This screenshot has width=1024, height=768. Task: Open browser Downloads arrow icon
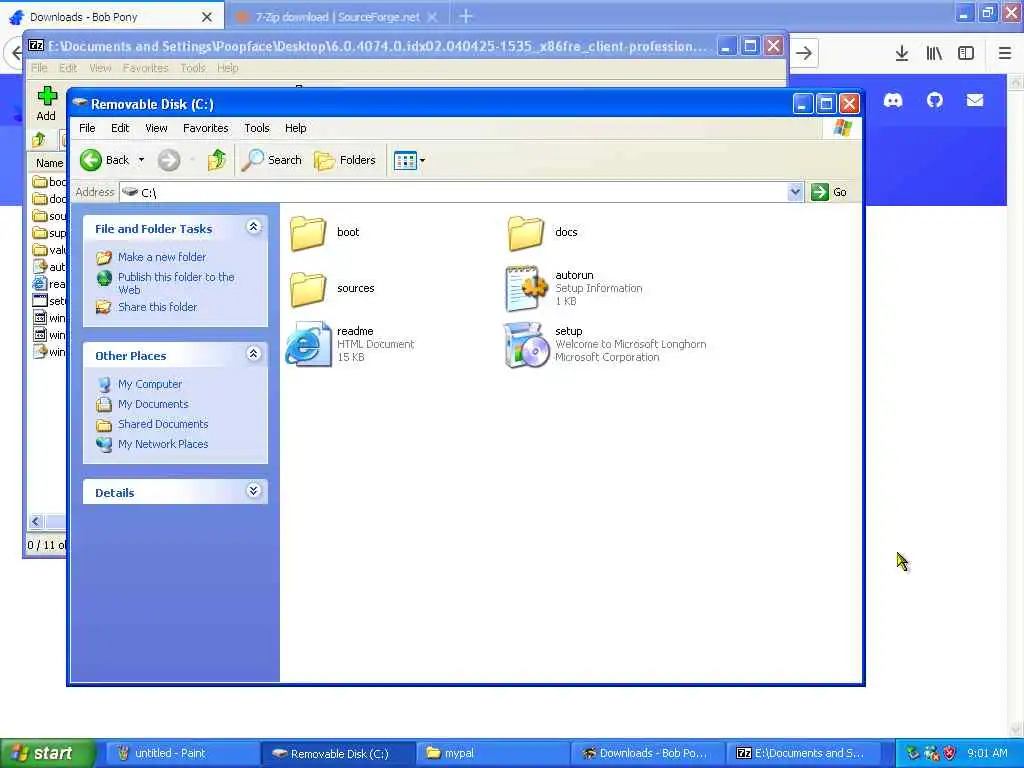pos(901,53)
